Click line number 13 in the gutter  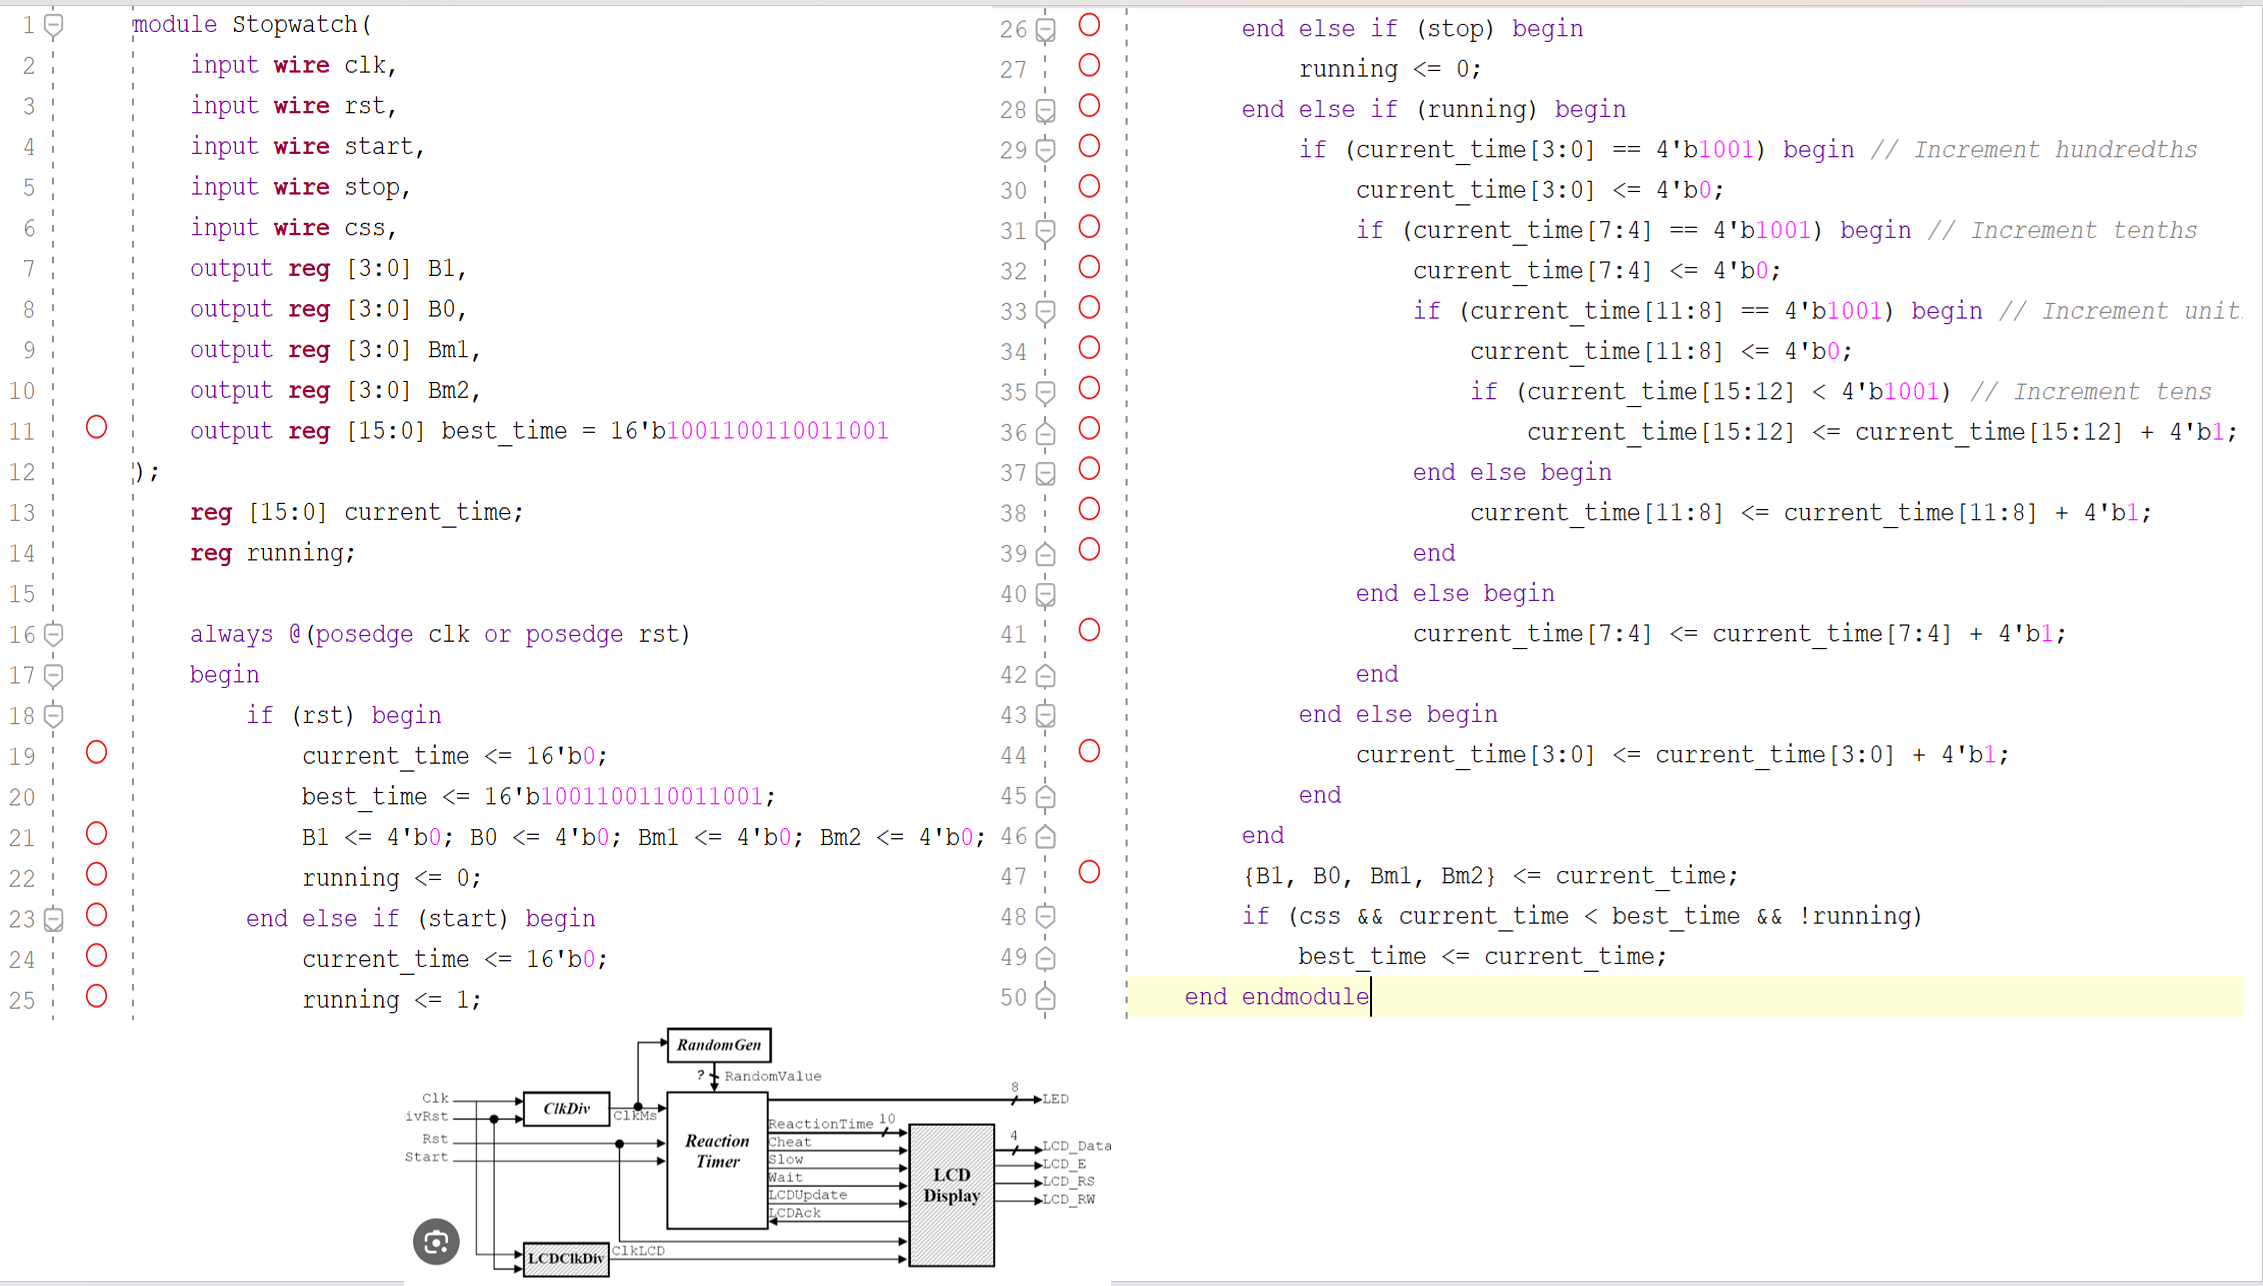(23, 512)
